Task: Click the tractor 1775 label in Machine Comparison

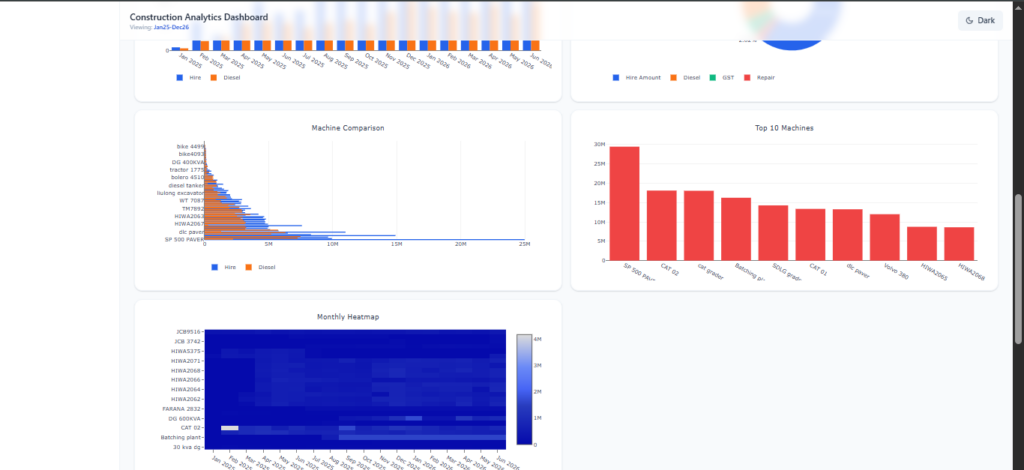Action: (187, 170)
